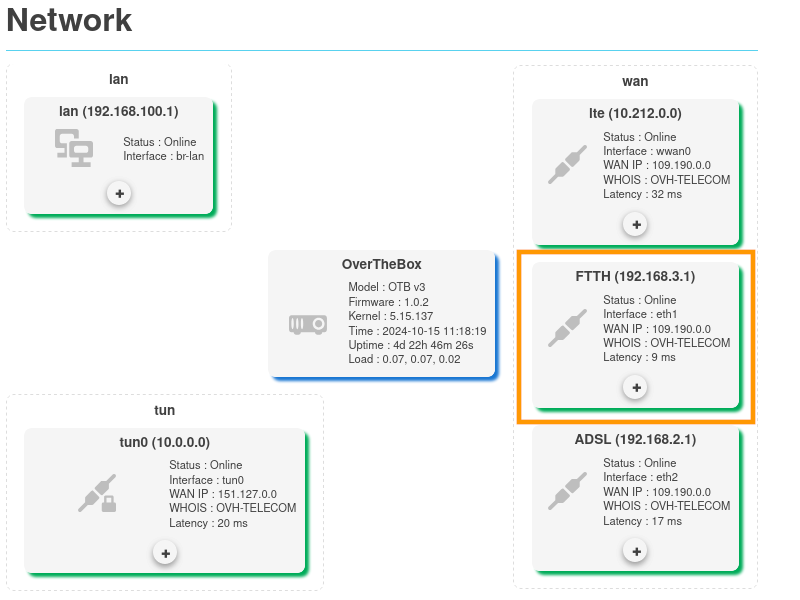Click the FTTH connection plug icon
The image size is (800, 600).
[567, 328]
